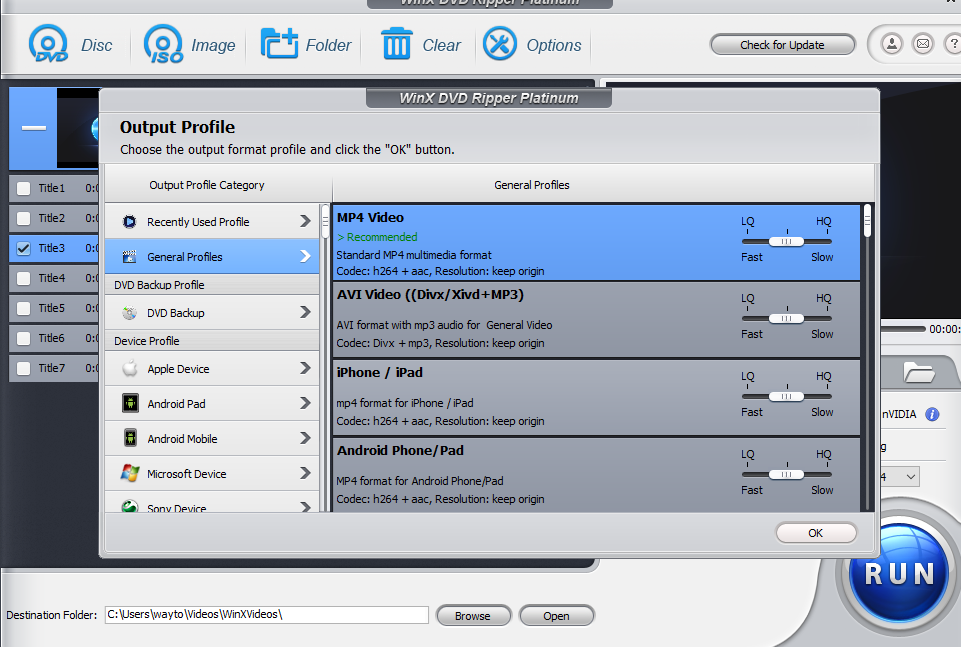Click the Destination Folder path field

[267, 615]
